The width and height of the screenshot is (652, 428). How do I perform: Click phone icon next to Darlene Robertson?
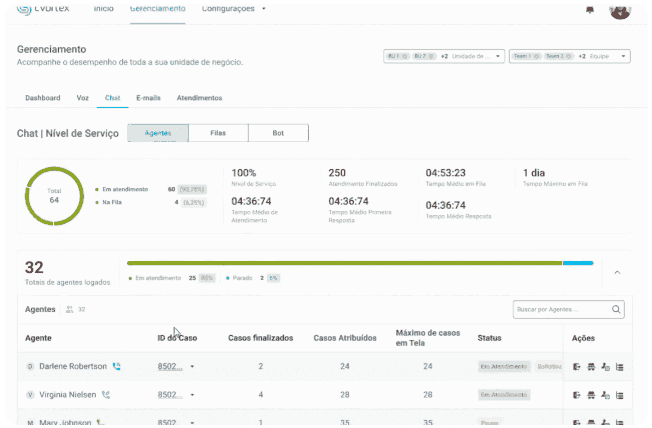(117, 367)
